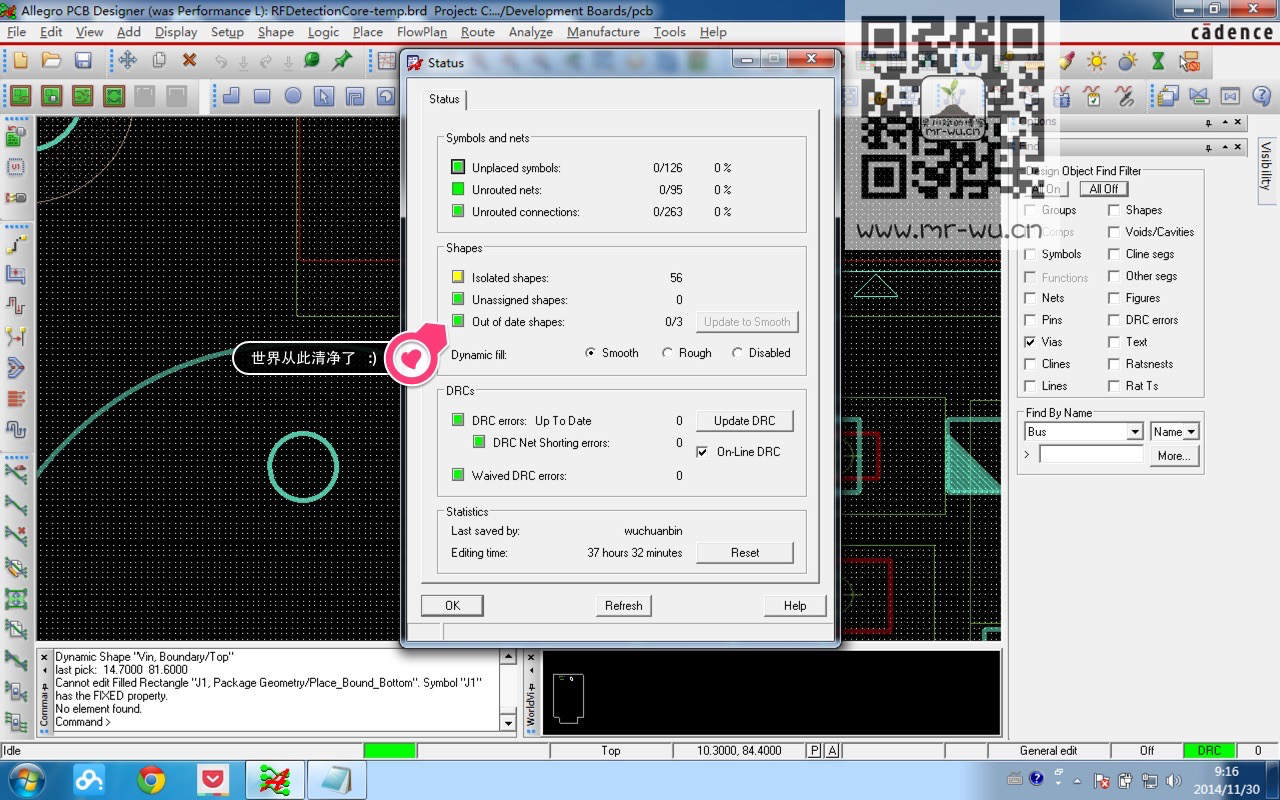The height and width of the screenshot is (800, 1280).
Task: Click the highlight brush icon in toolbar
Action: coord(1067,61)
